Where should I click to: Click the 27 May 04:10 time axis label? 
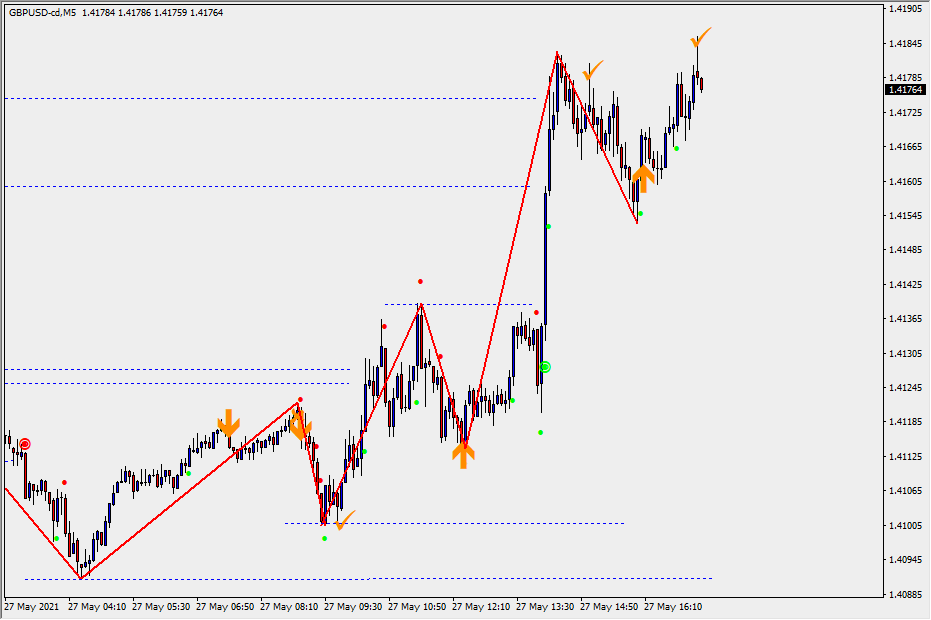(x=98, y=607)
